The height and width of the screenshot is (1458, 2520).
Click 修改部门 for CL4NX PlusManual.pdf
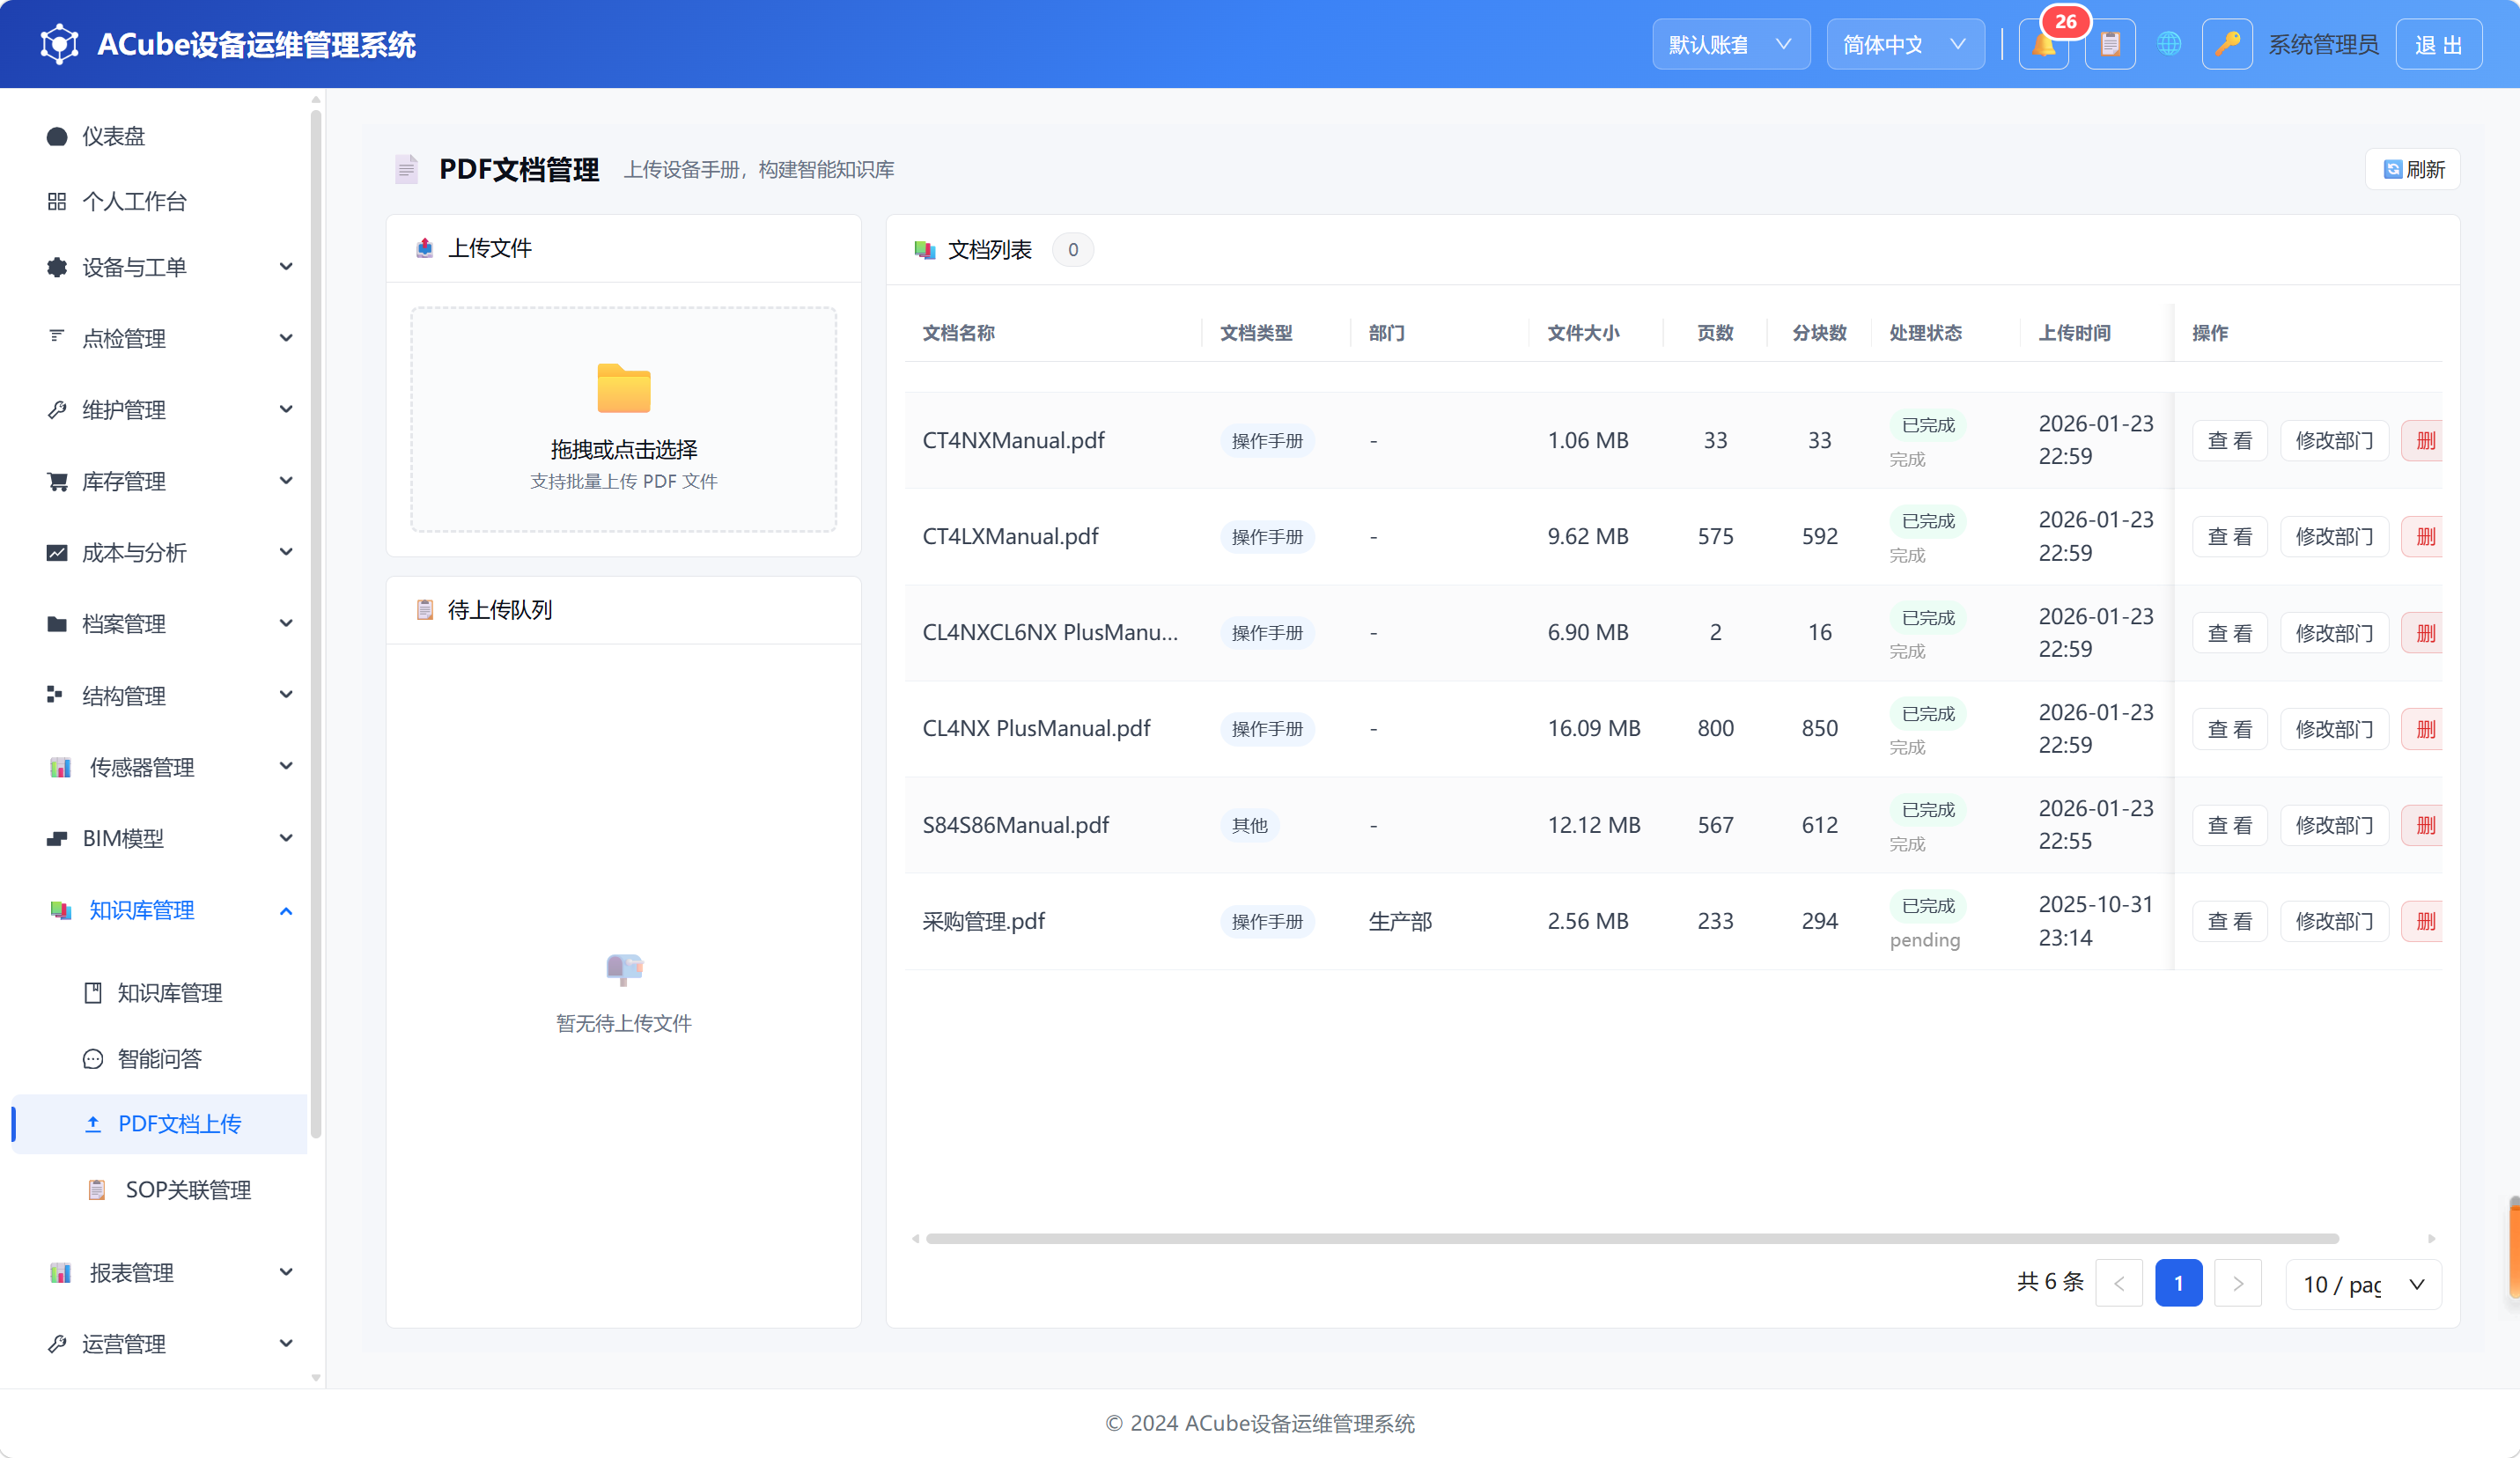pos(2334,729)
